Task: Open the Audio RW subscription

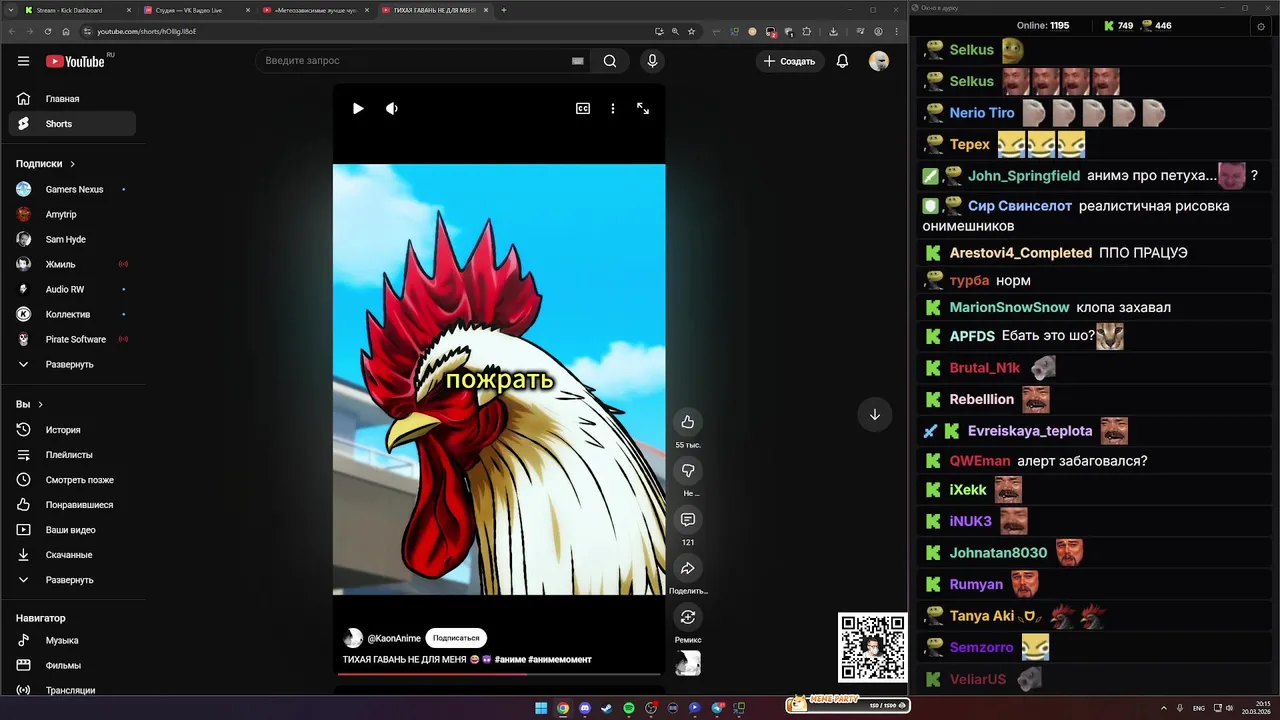Action: [72, 289]
